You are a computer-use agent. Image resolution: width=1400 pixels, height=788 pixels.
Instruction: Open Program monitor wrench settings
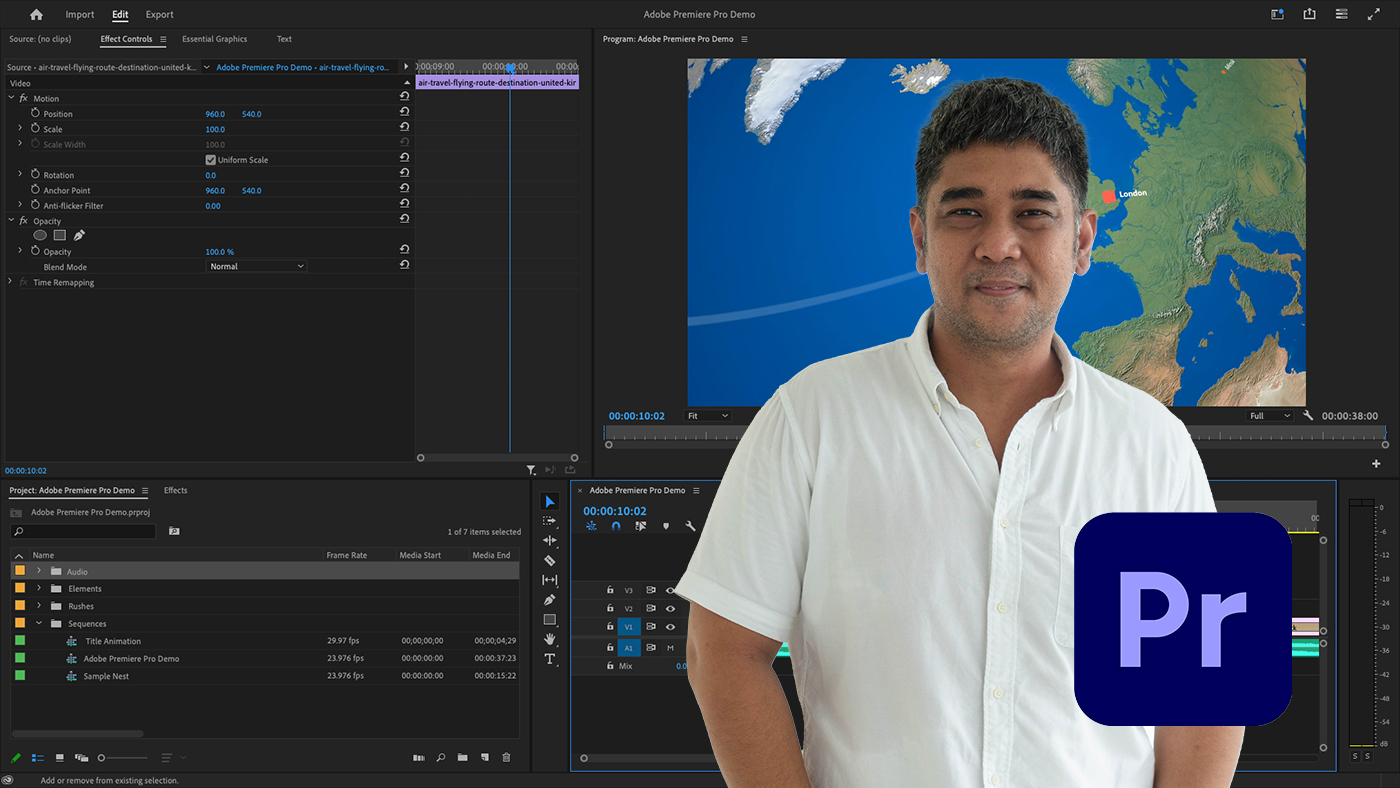coord(1308,416)
